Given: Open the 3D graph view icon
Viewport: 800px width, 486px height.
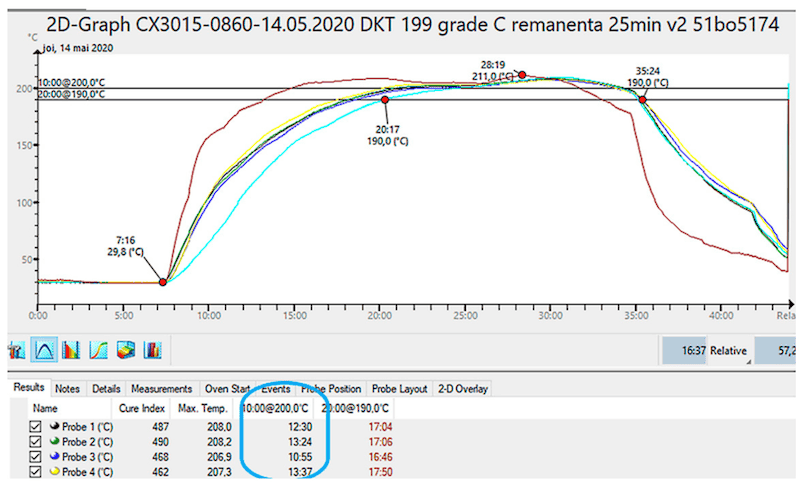Looking at the screenshot, I should click(126, 350).
